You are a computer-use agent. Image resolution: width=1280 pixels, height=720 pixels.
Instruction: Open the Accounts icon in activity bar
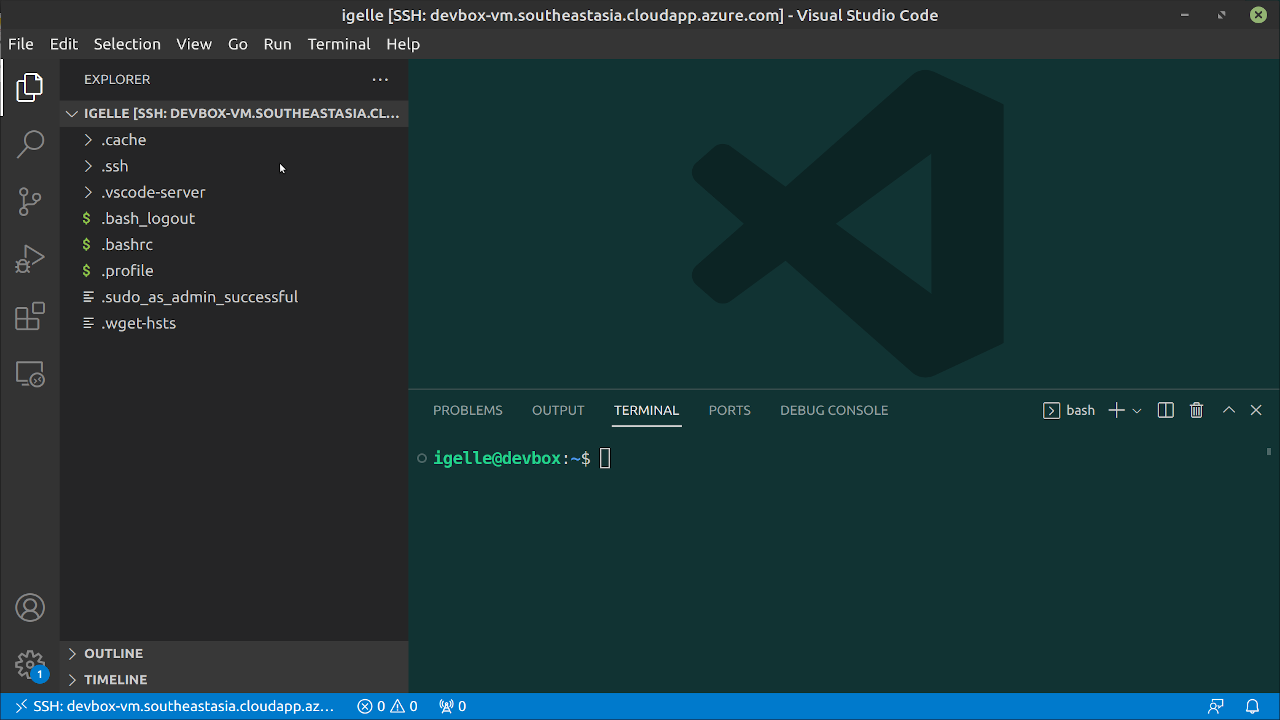[30, 607]
